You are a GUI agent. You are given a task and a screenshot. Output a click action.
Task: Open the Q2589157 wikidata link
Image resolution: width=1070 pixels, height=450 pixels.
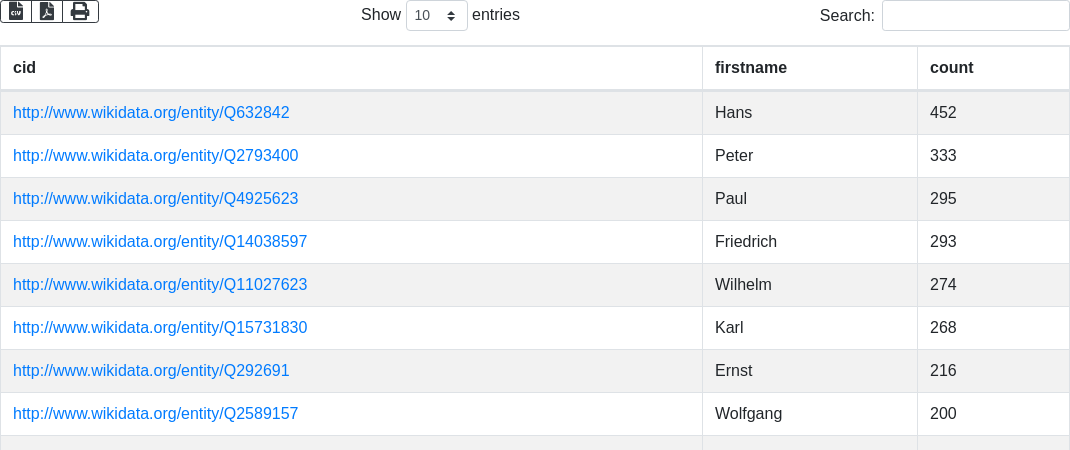pyautogui.click(x=155, y=414)
